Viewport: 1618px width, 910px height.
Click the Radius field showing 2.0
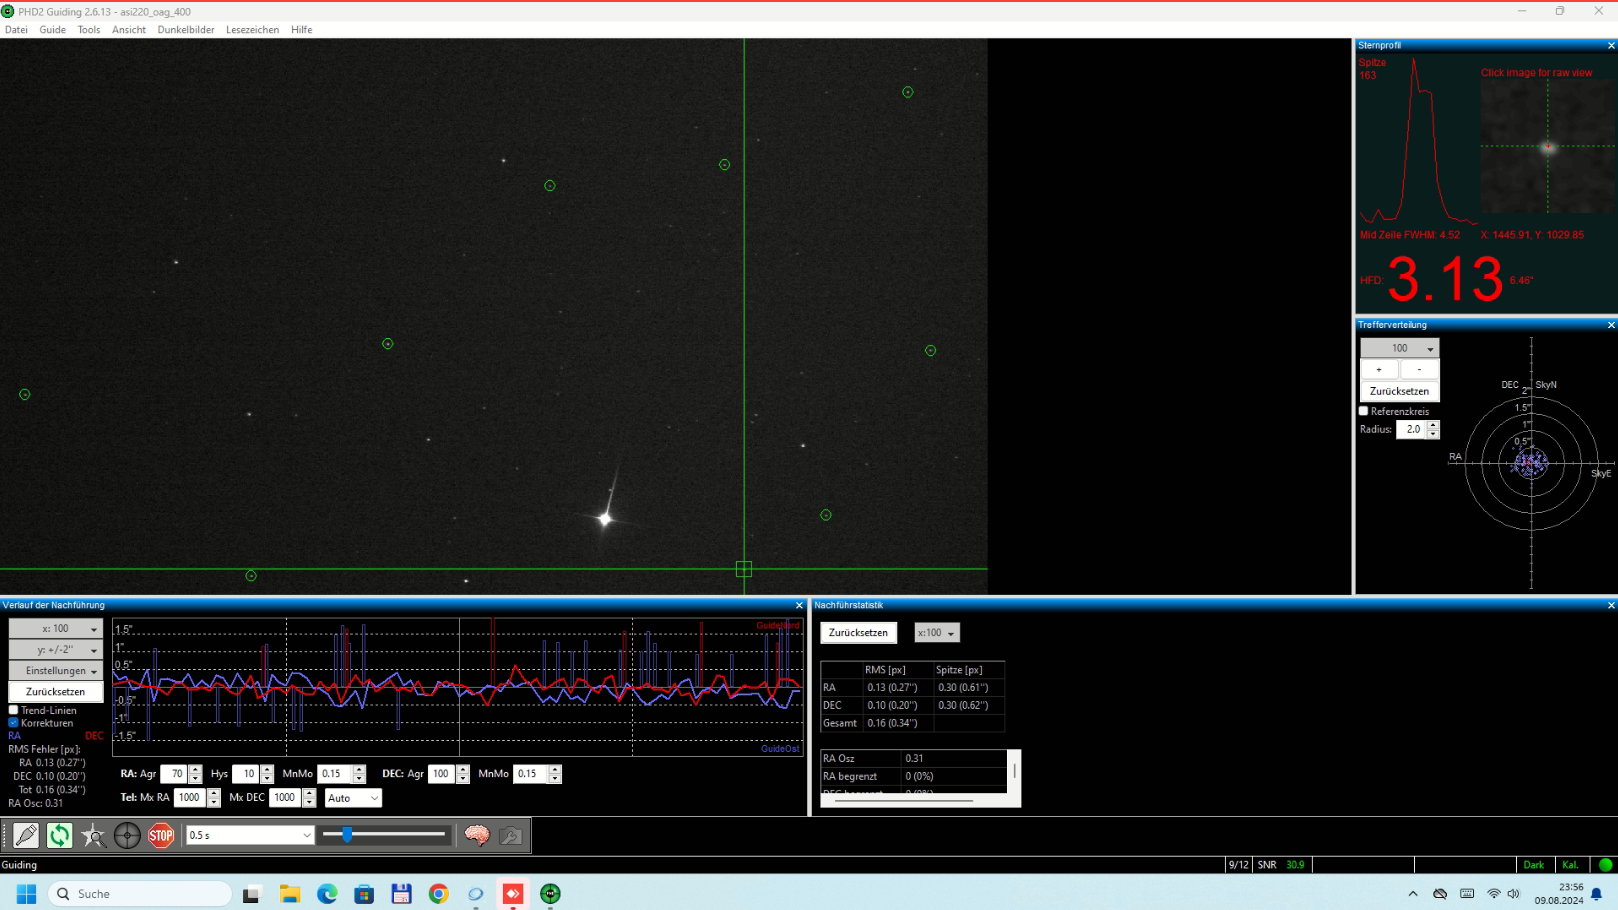coord(1411,429)
